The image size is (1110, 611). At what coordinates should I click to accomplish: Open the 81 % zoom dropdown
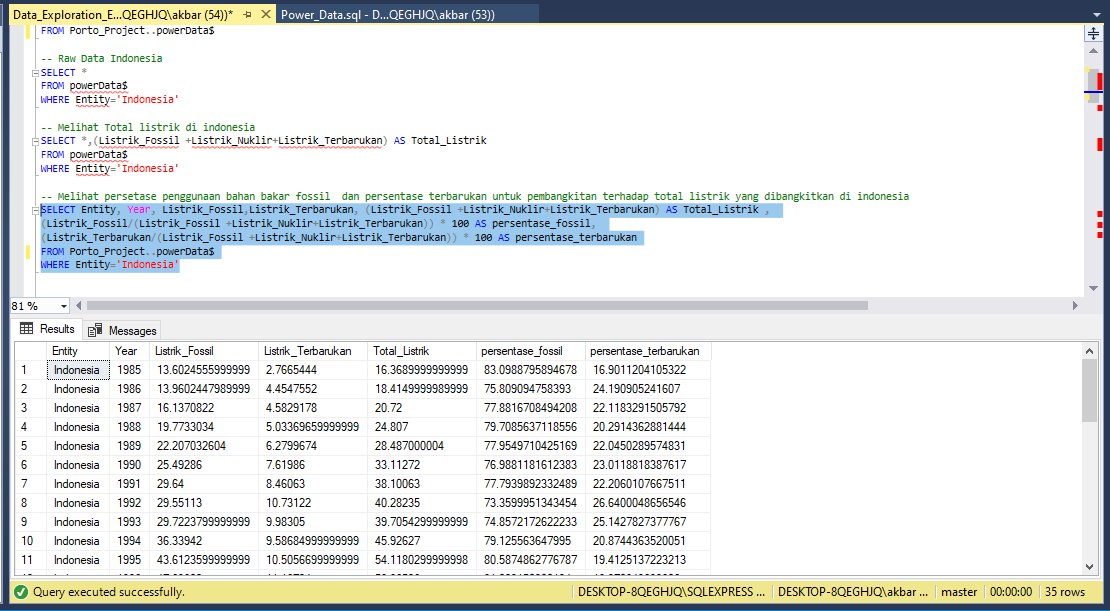pos(64,307)
